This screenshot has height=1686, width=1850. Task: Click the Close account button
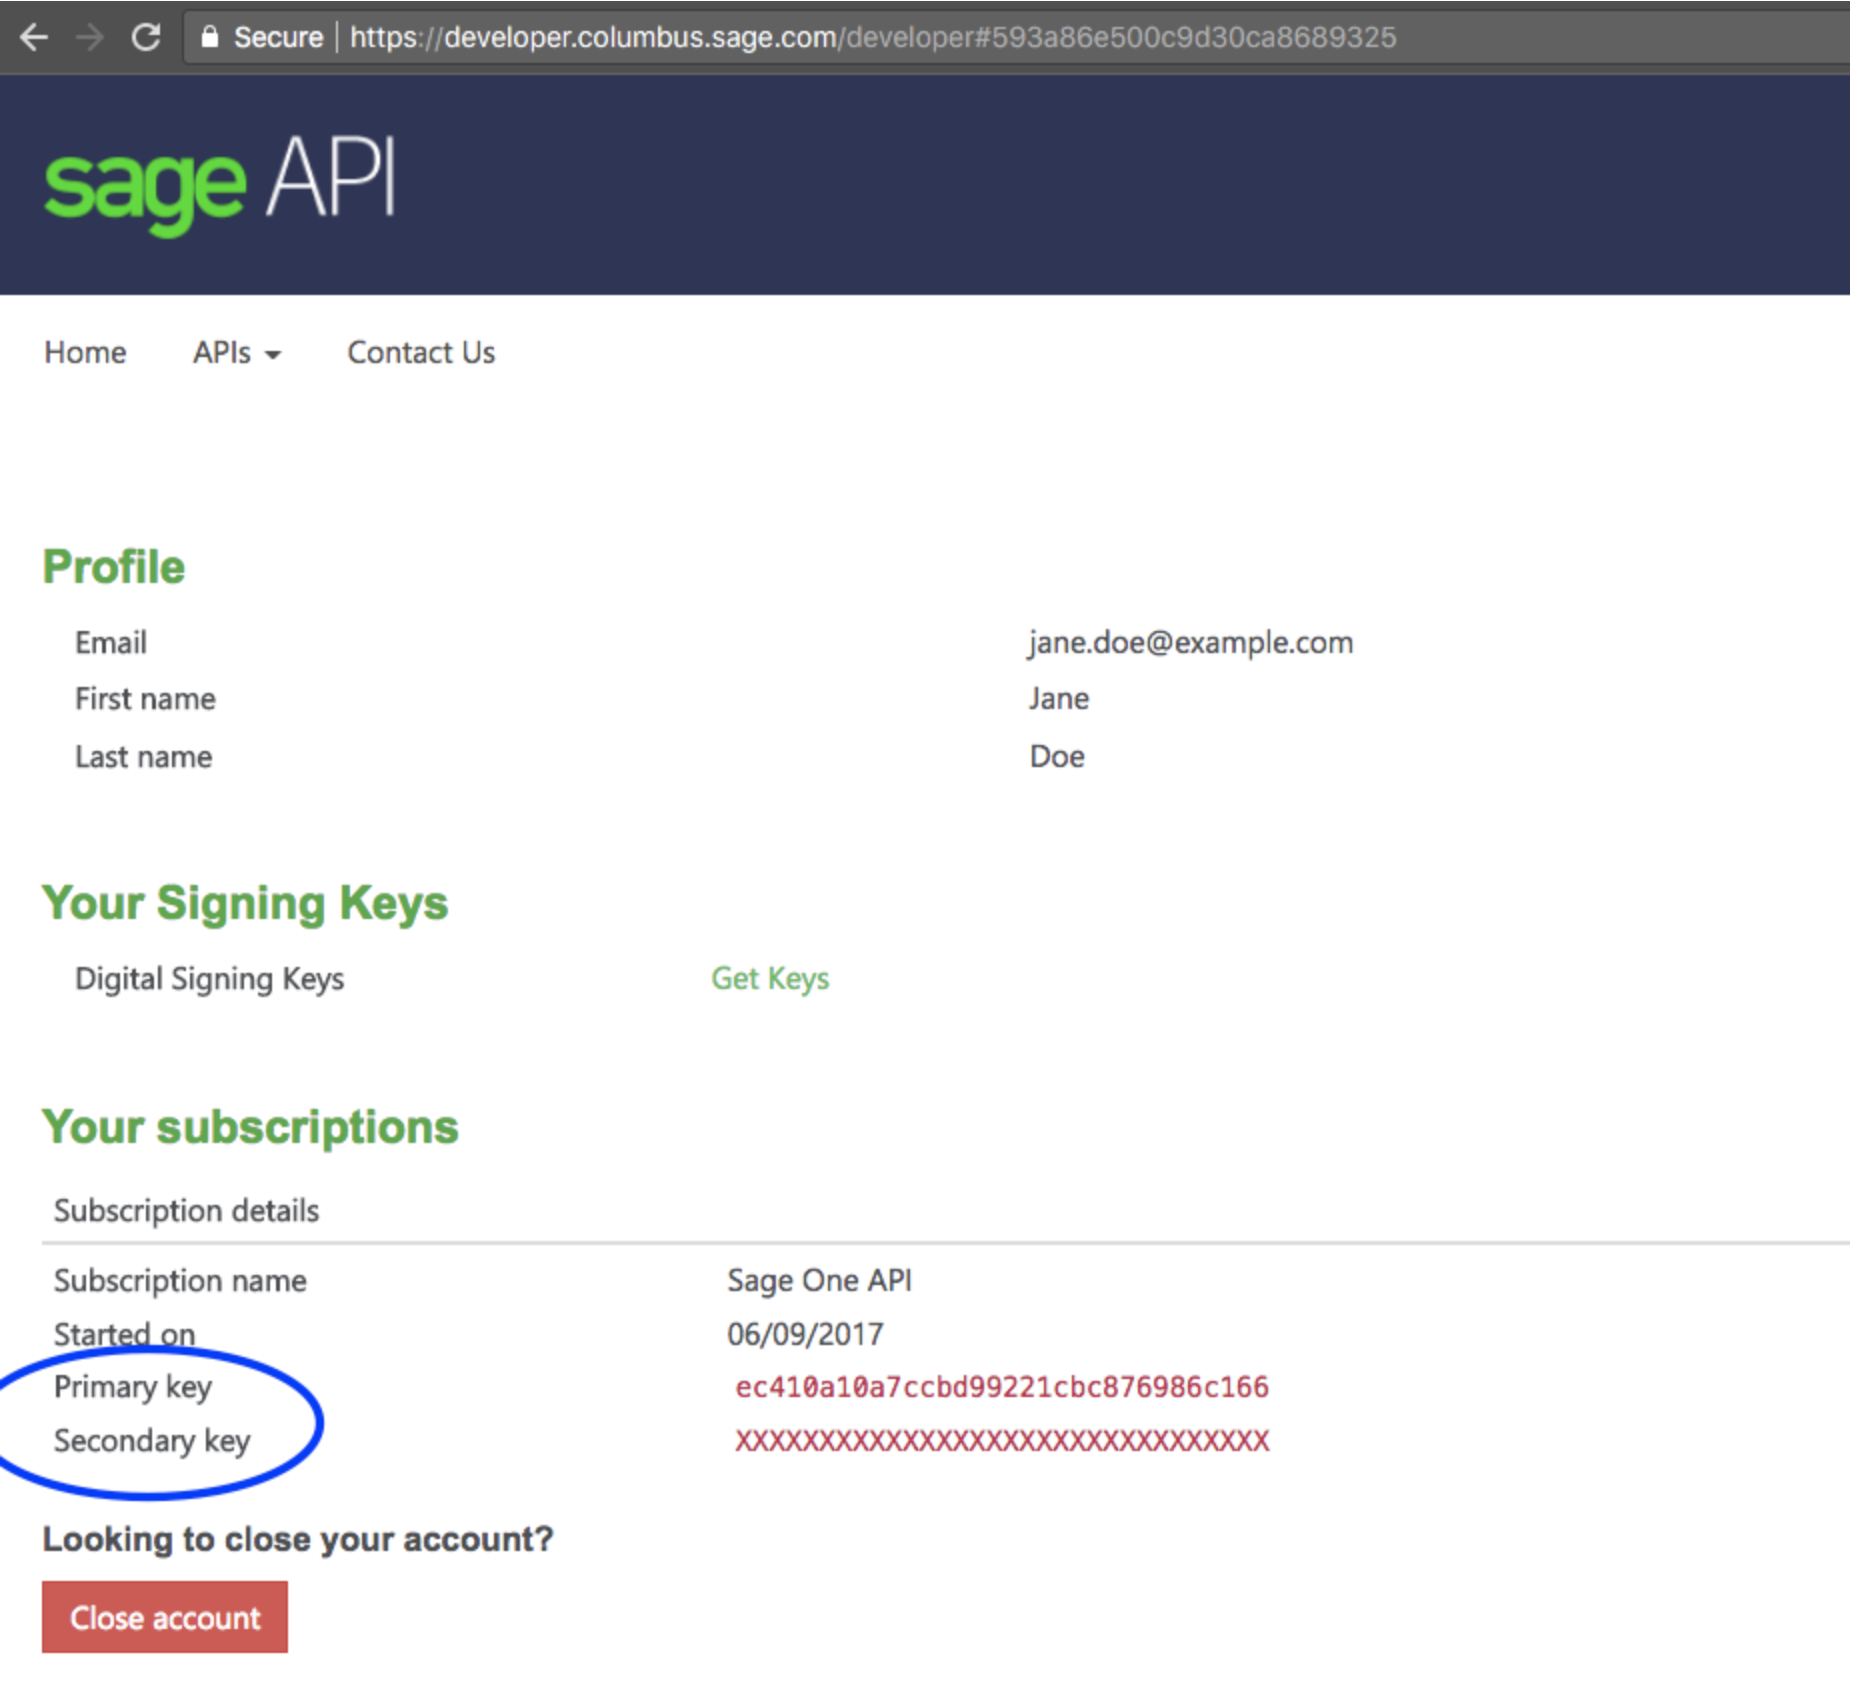click(x=165, y=1617)
